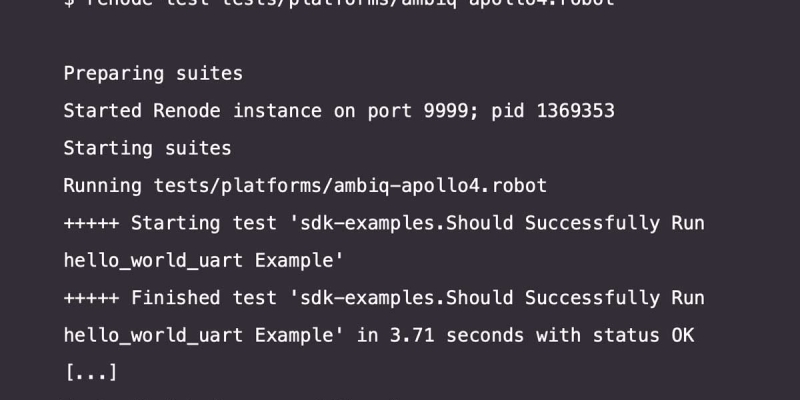The height and width of the screenshot is (400, 800).
Task: Click the tests/platforms/ambiq-apollo4.robot path after 'Running'
Action: pyautogui.click(x=350, y=186)
